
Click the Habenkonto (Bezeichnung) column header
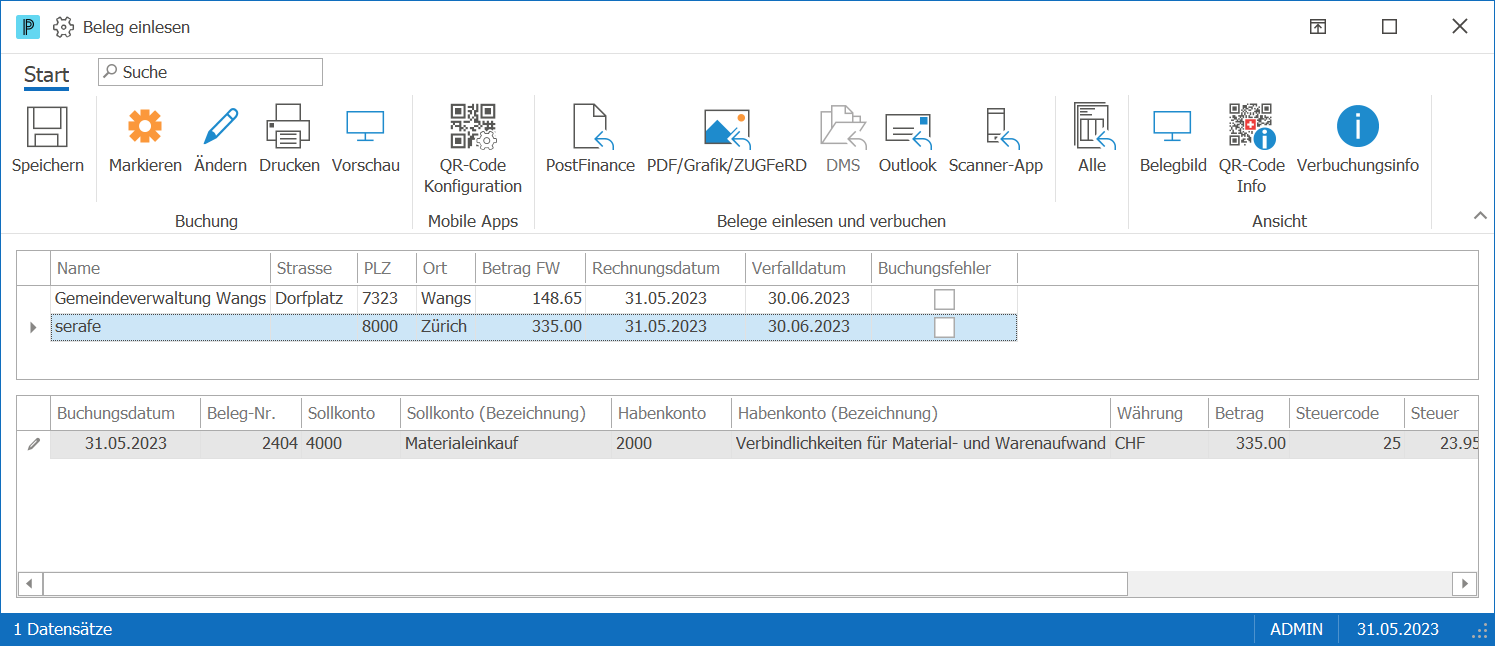tap(920, 413)
